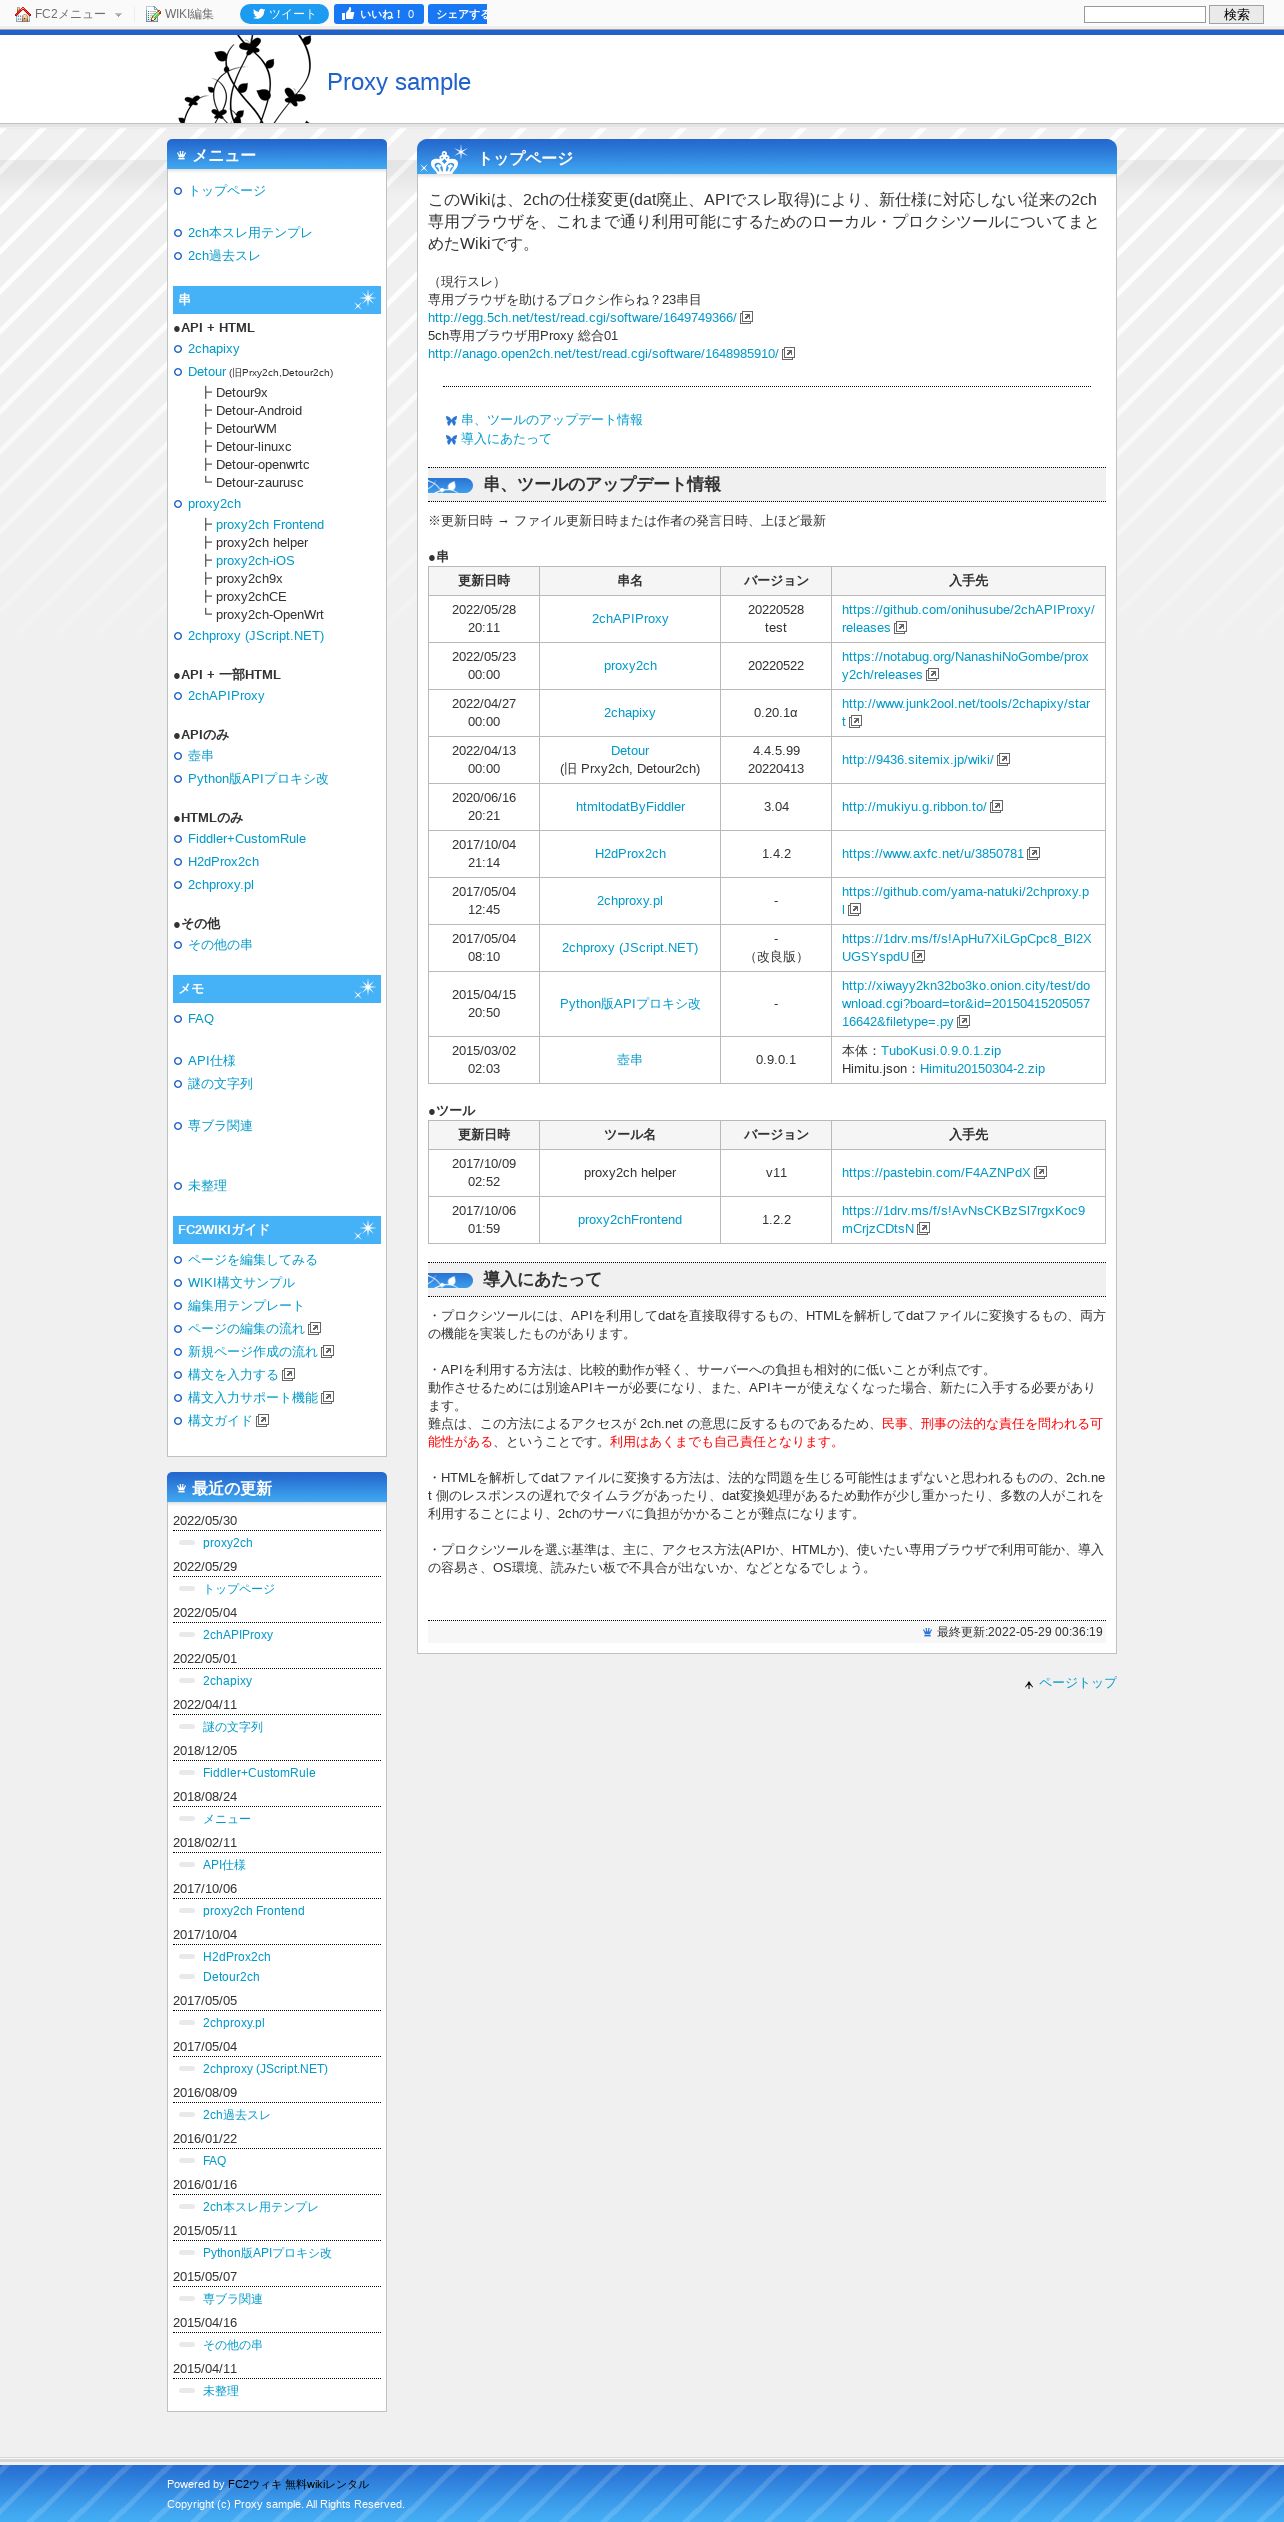Click external icon beside 構文を入力する

pyautogui.click(x=289, y=1375)
